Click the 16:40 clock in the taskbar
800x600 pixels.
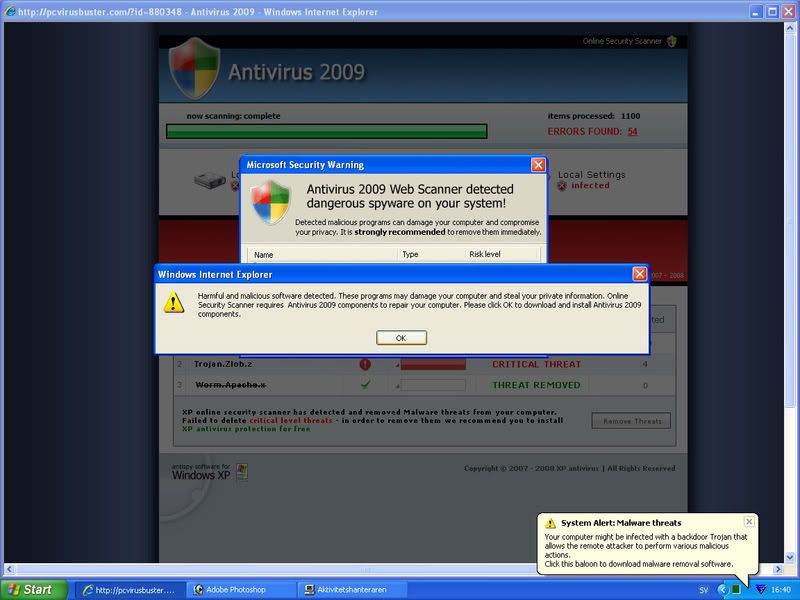pos(781,590)
